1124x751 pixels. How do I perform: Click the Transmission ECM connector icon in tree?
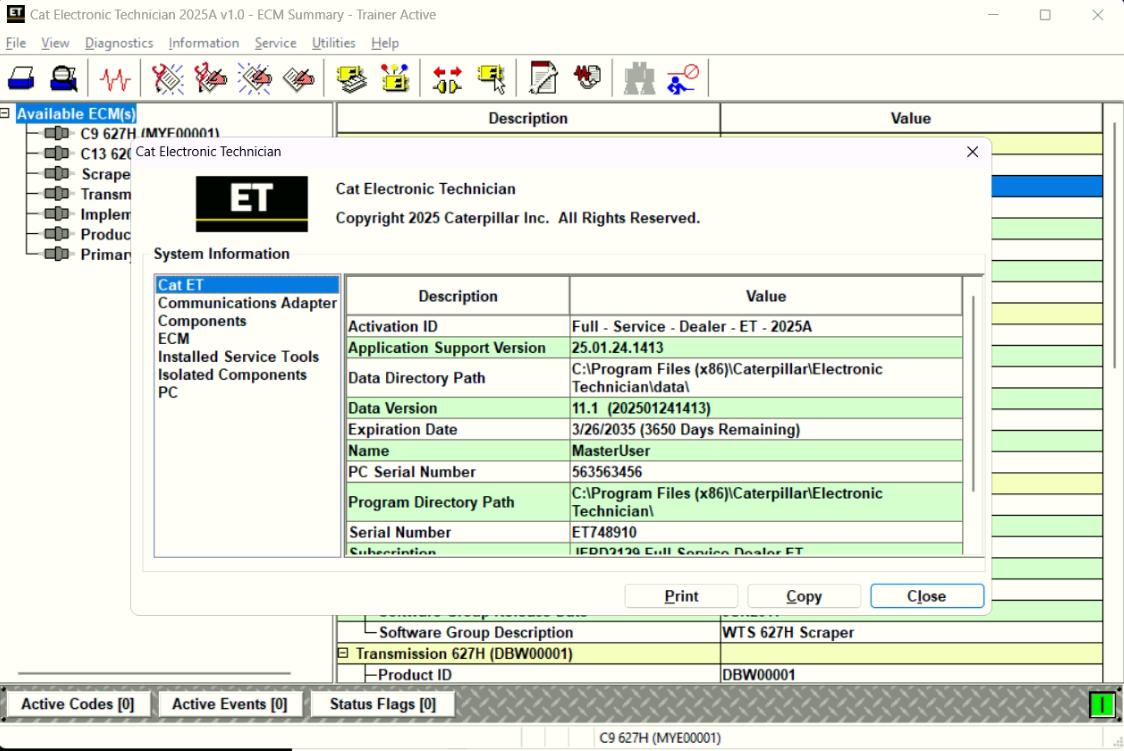[57, 193]
